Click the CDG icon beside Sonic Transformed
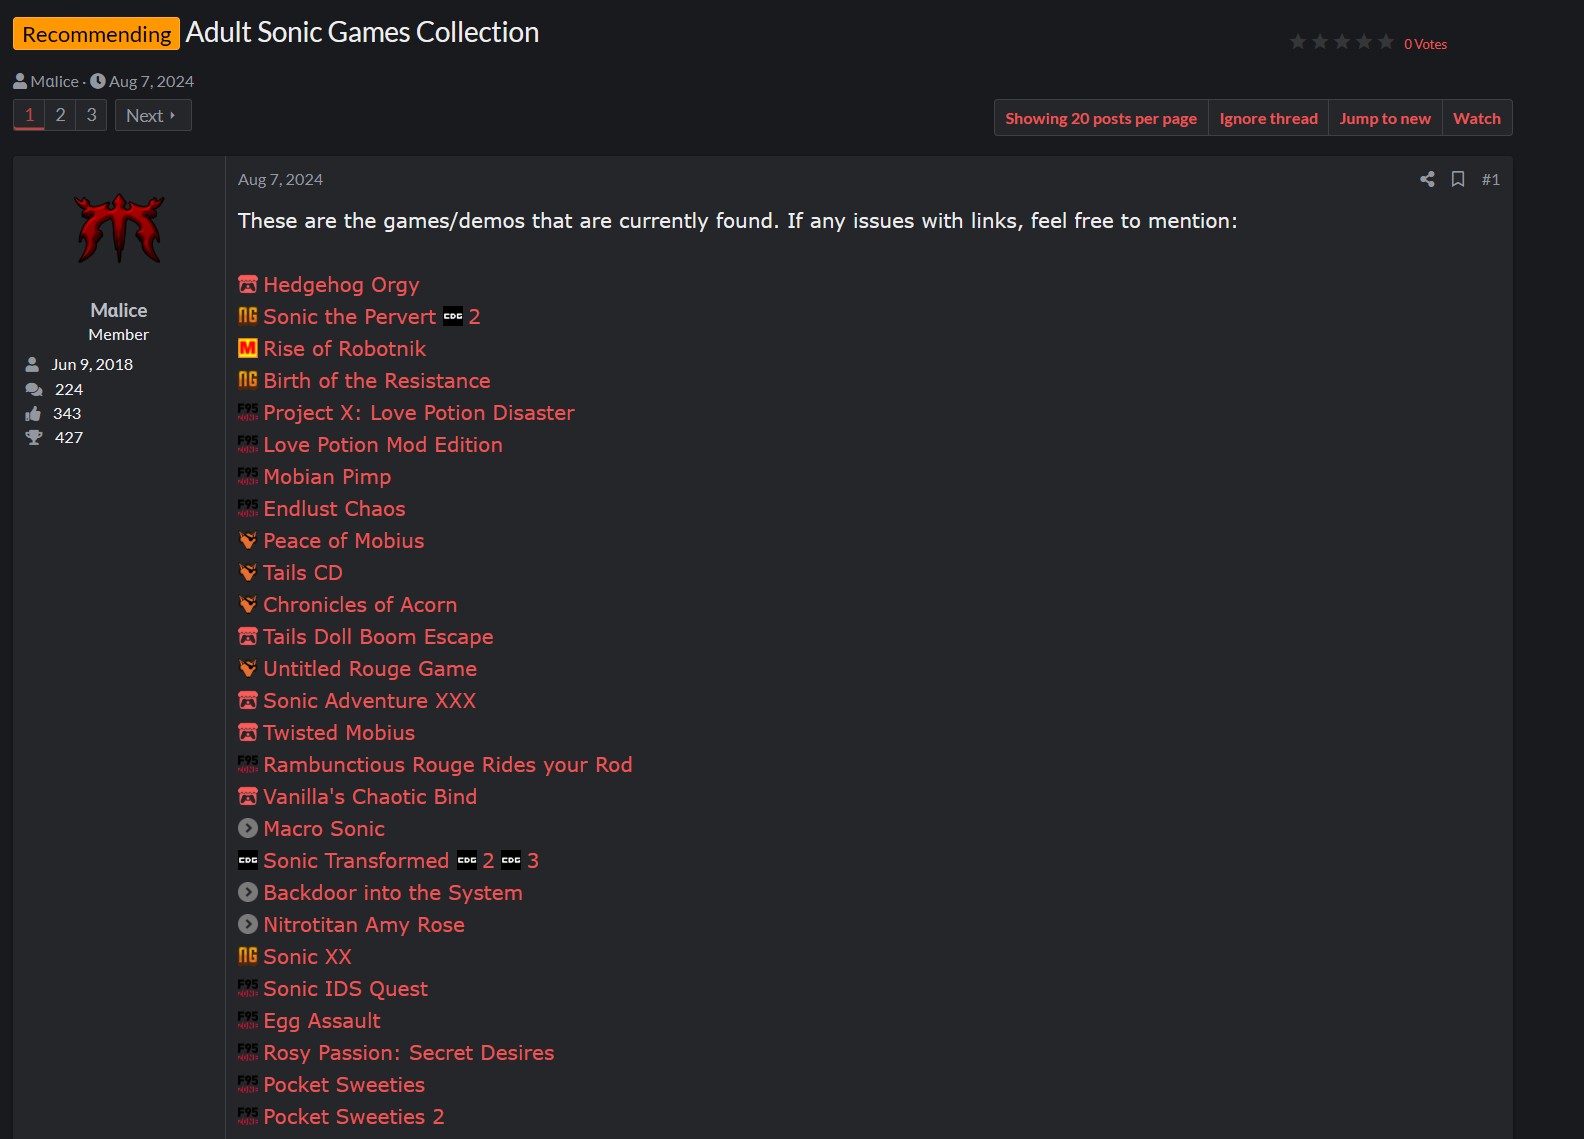The width and height of the screenshot is (1584, 1139). point(248,860)
